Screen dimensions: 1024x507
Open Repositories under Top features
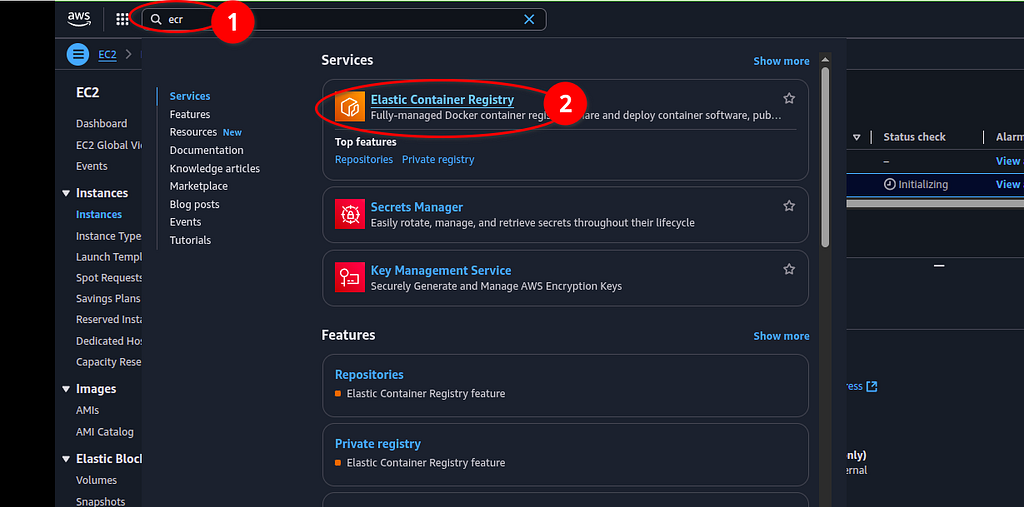click(364, 159)
